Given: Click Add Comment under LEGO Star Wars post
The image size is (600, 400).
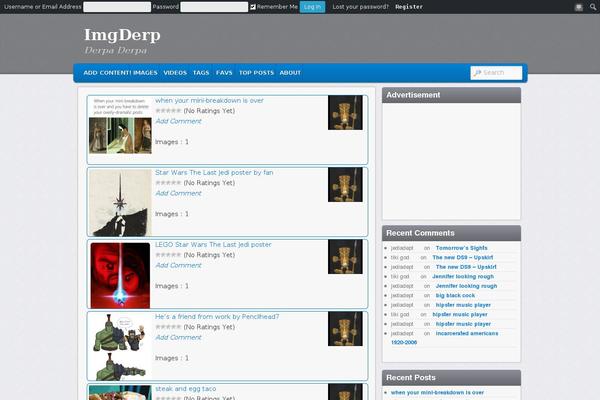Looking at the screenshot, I should click(178, 265).
